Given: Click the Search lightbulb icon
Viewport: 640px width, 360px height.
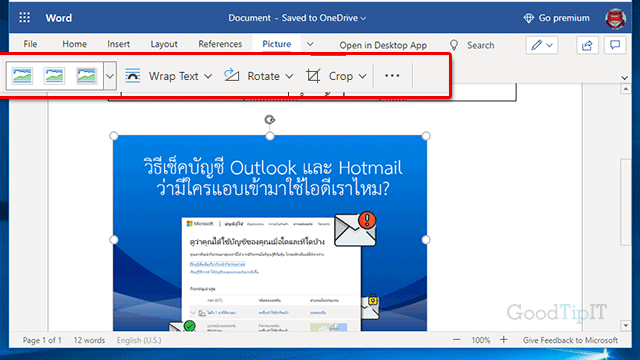Looking at the screenshot, I should click(454, 45).
